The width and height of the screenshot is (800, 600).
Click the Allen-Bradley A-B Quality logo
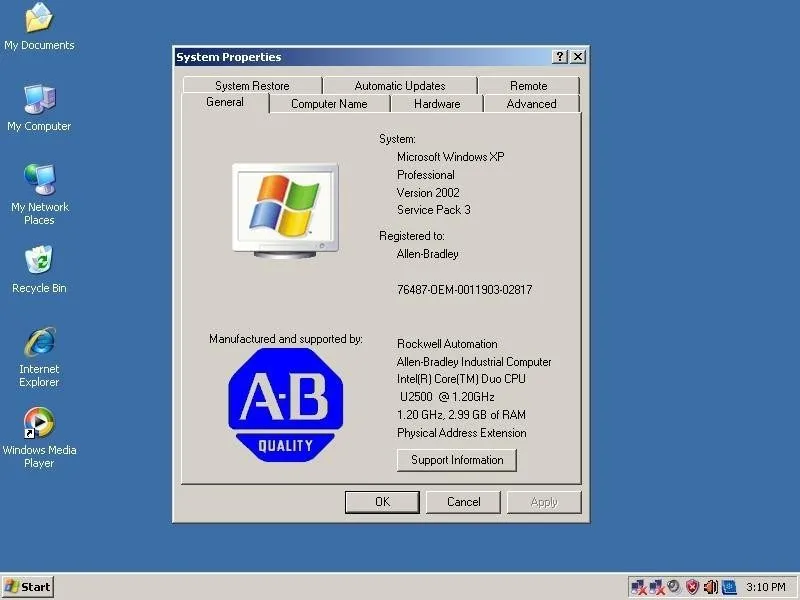285,405
